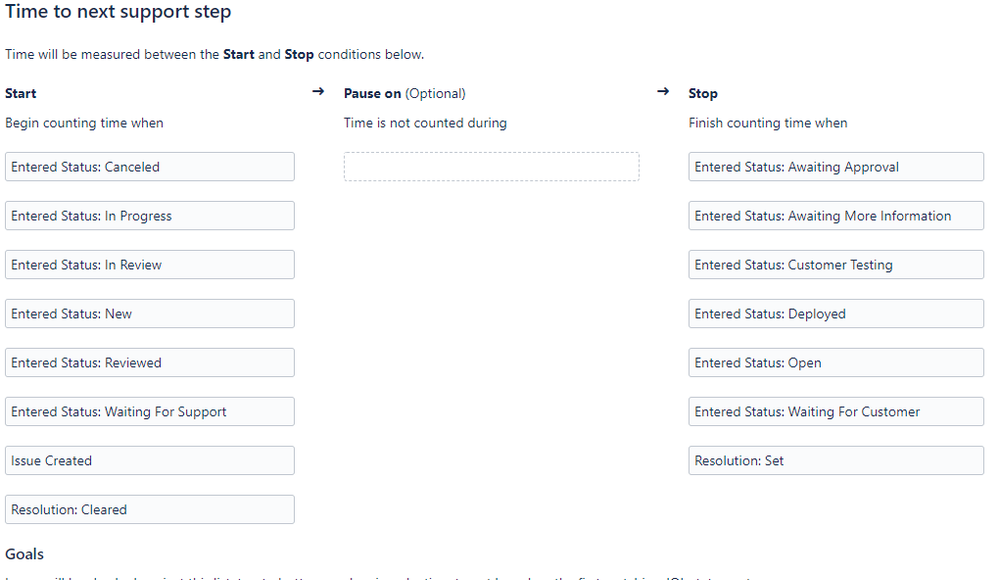Select 'Entered Status: Waiting For Support' condition

coord(150,412)
